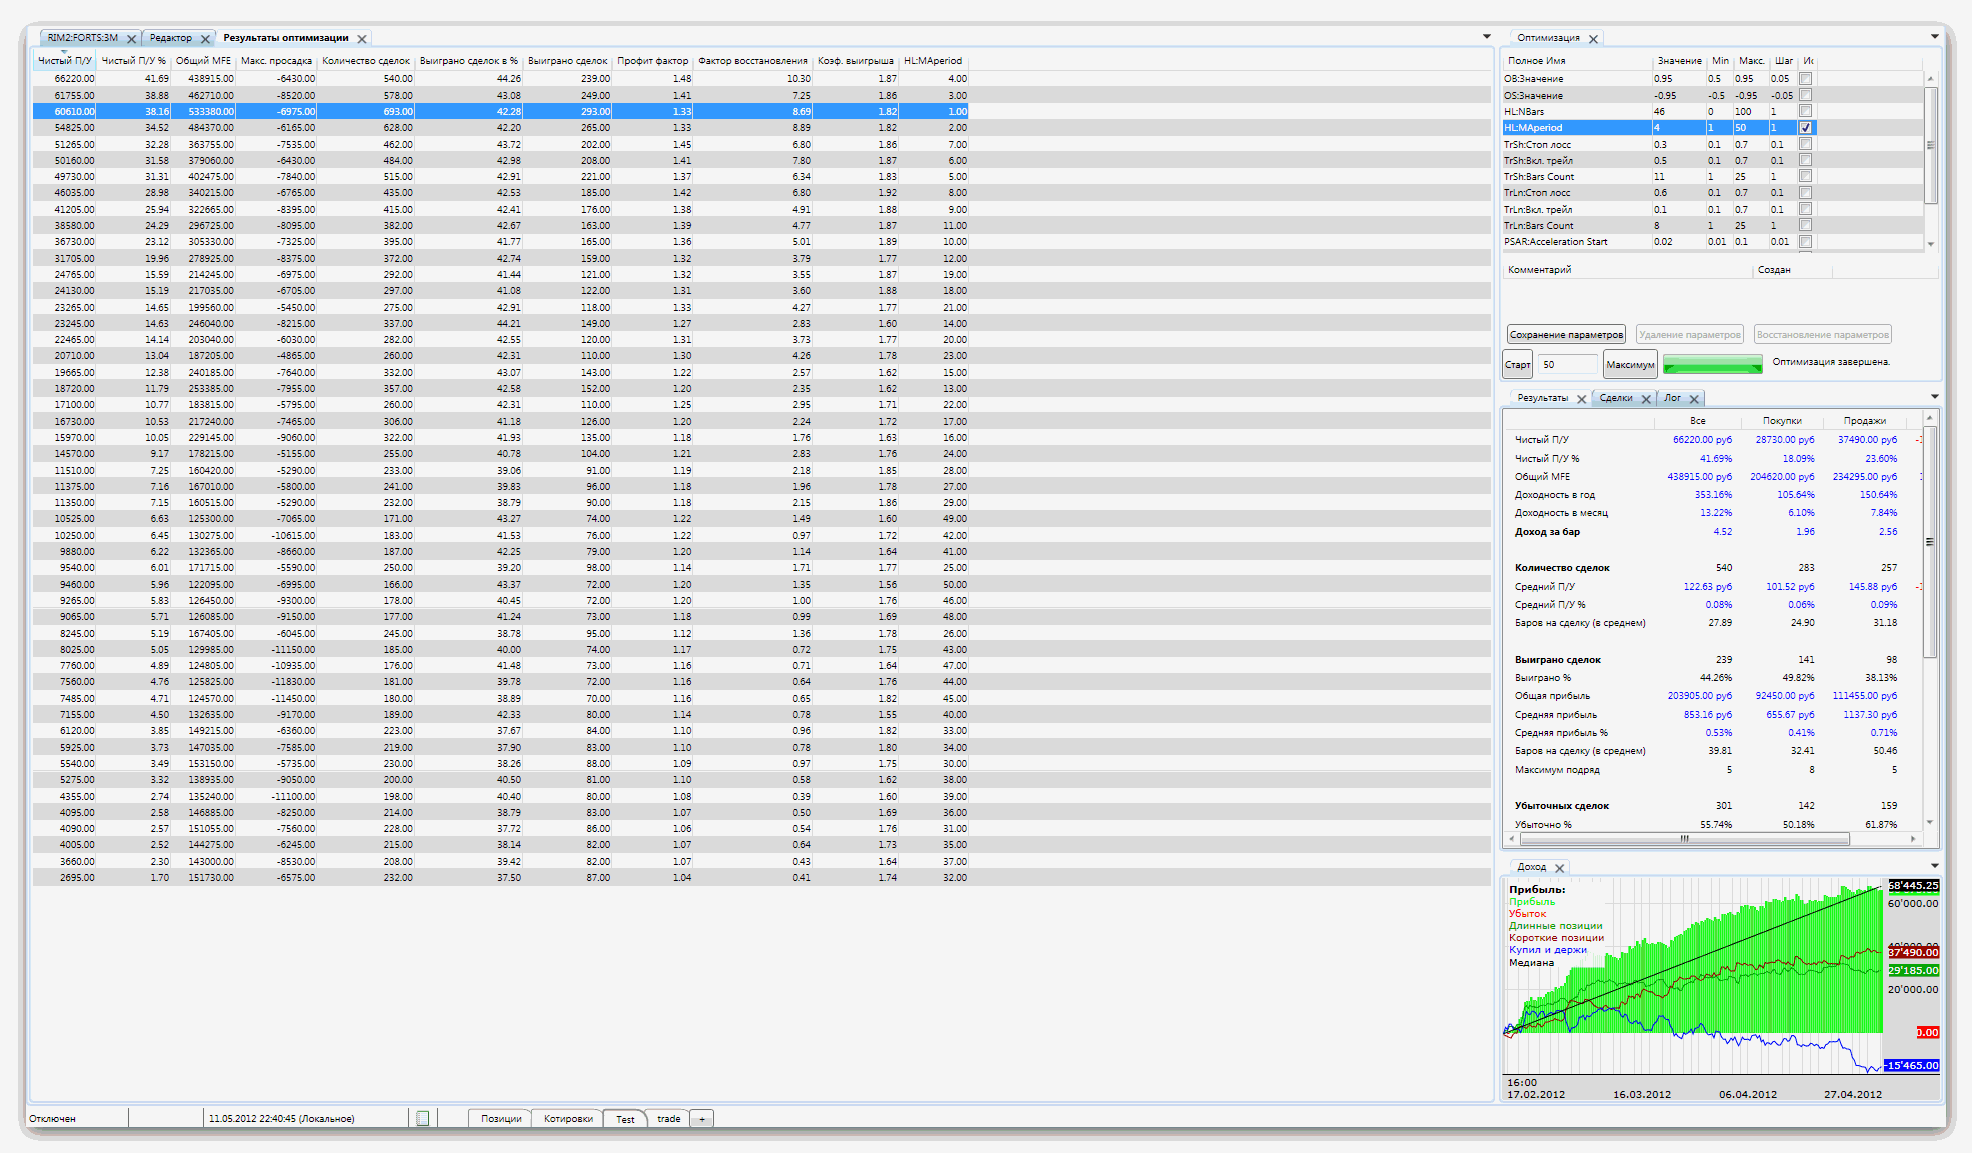
Task: Close the Сделки tab
Action: click(x=1646, y=399)
